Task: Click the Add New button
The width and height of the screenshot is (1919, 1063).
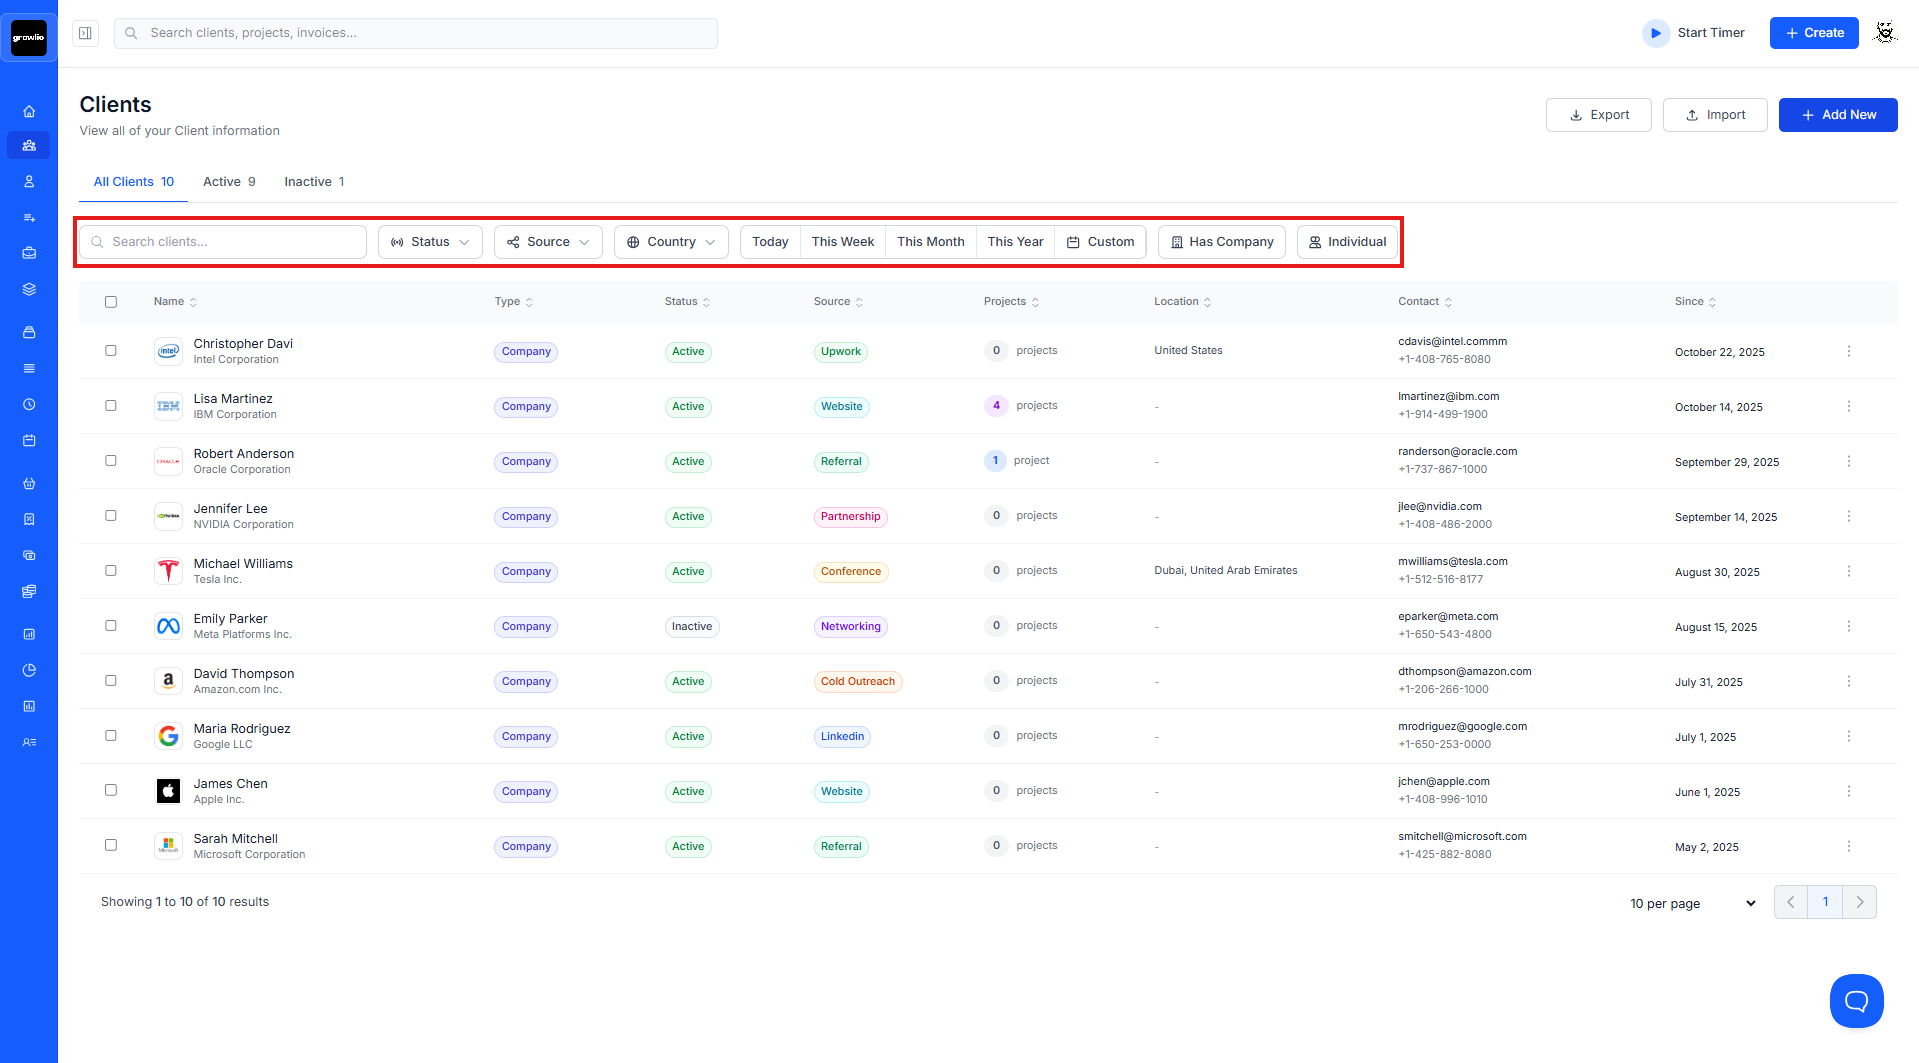Action: pos(1838,115)
